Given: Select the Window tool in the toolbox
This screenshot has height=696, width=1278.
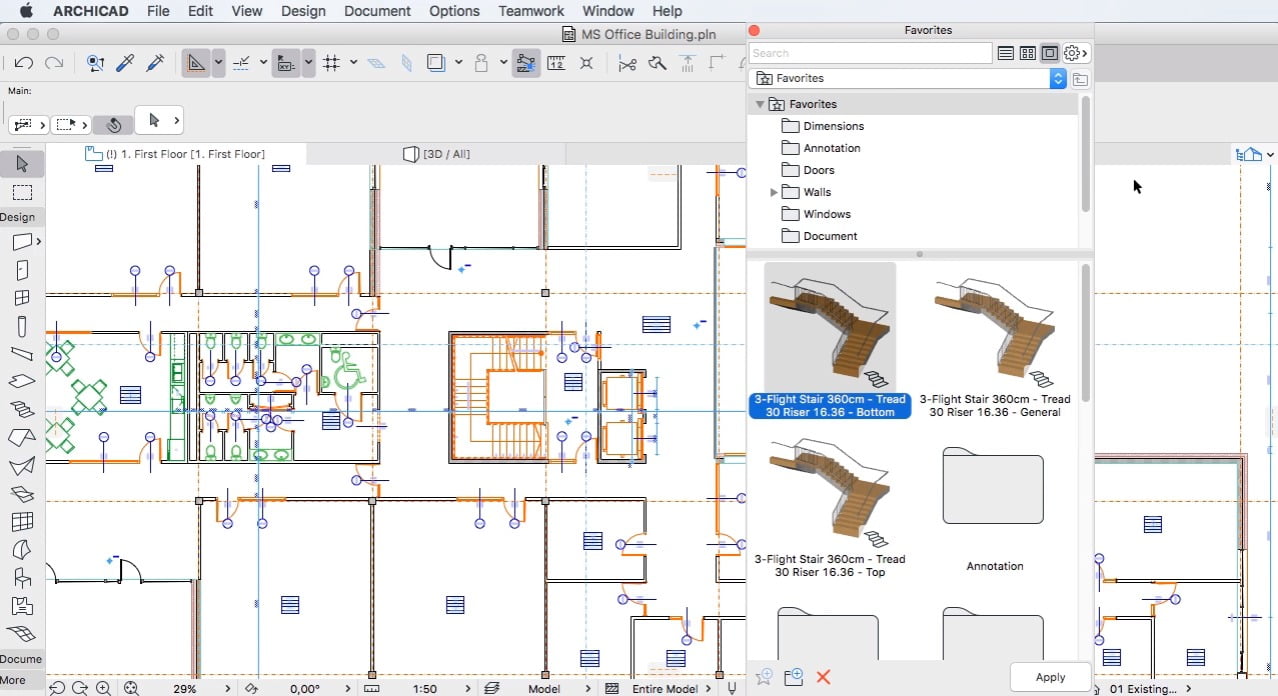Looking at the screenshot, I should coord(22,298).
